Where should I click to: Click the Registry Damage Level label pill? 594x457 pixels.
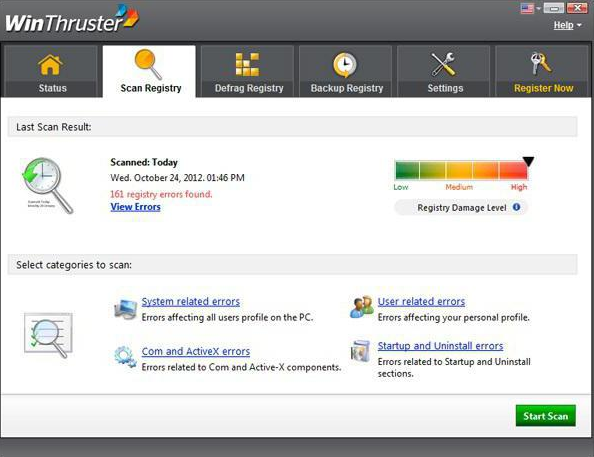tap(461, 207)
